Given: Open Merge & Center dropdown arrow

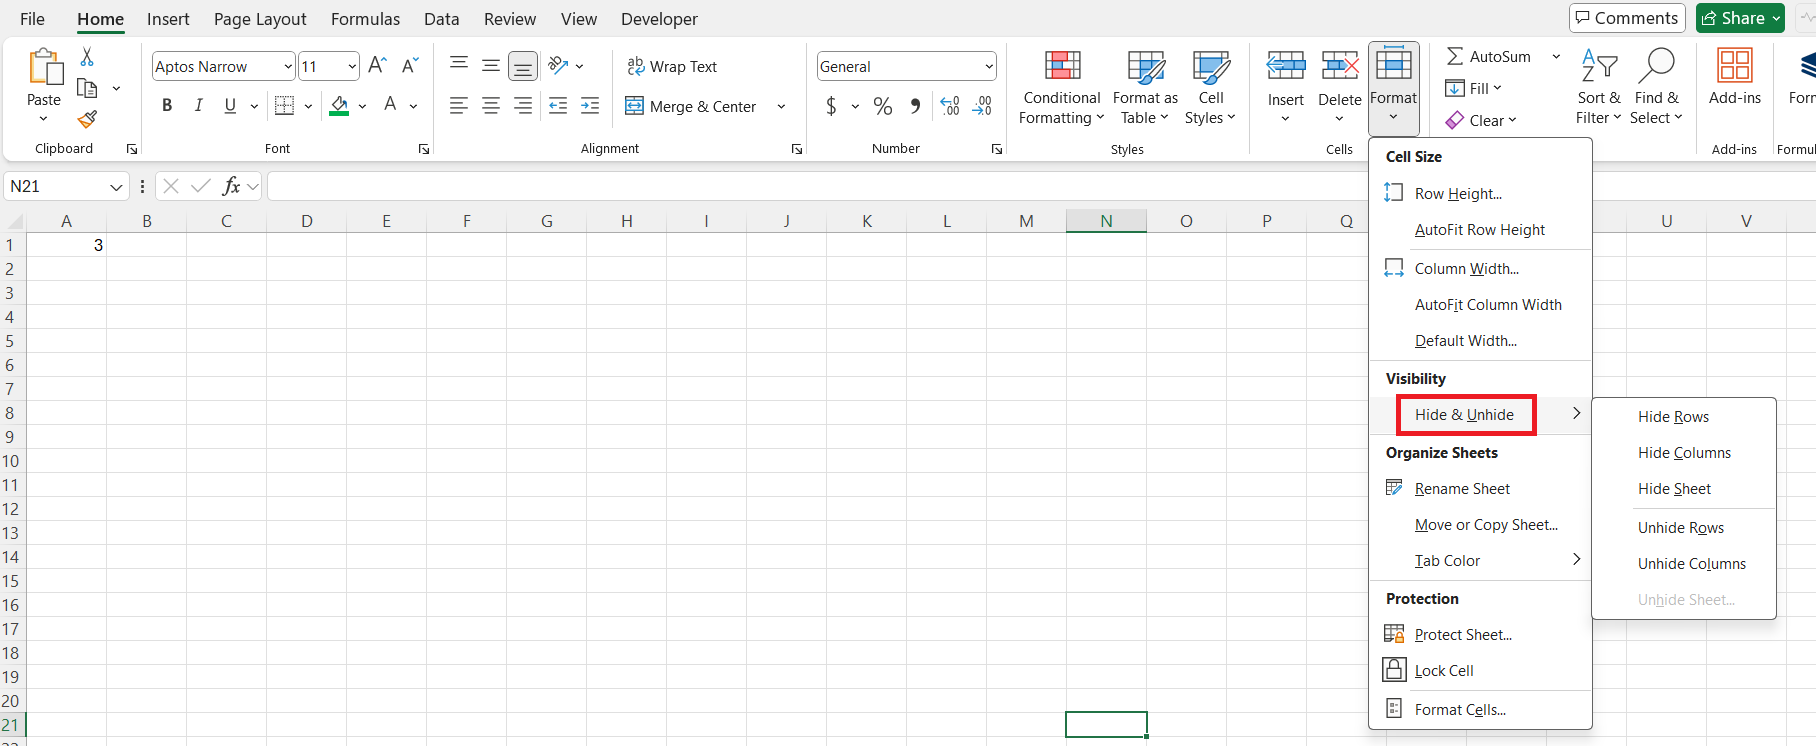Looking at the screenshot, I should (x=781, y=106).
